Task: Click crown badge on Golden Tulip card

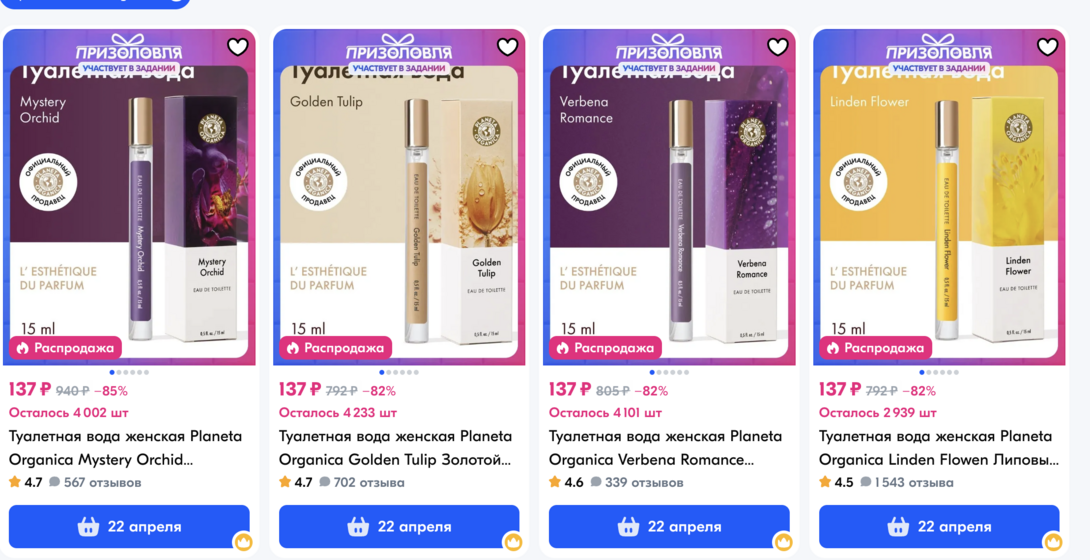Action: click(513, 541)
